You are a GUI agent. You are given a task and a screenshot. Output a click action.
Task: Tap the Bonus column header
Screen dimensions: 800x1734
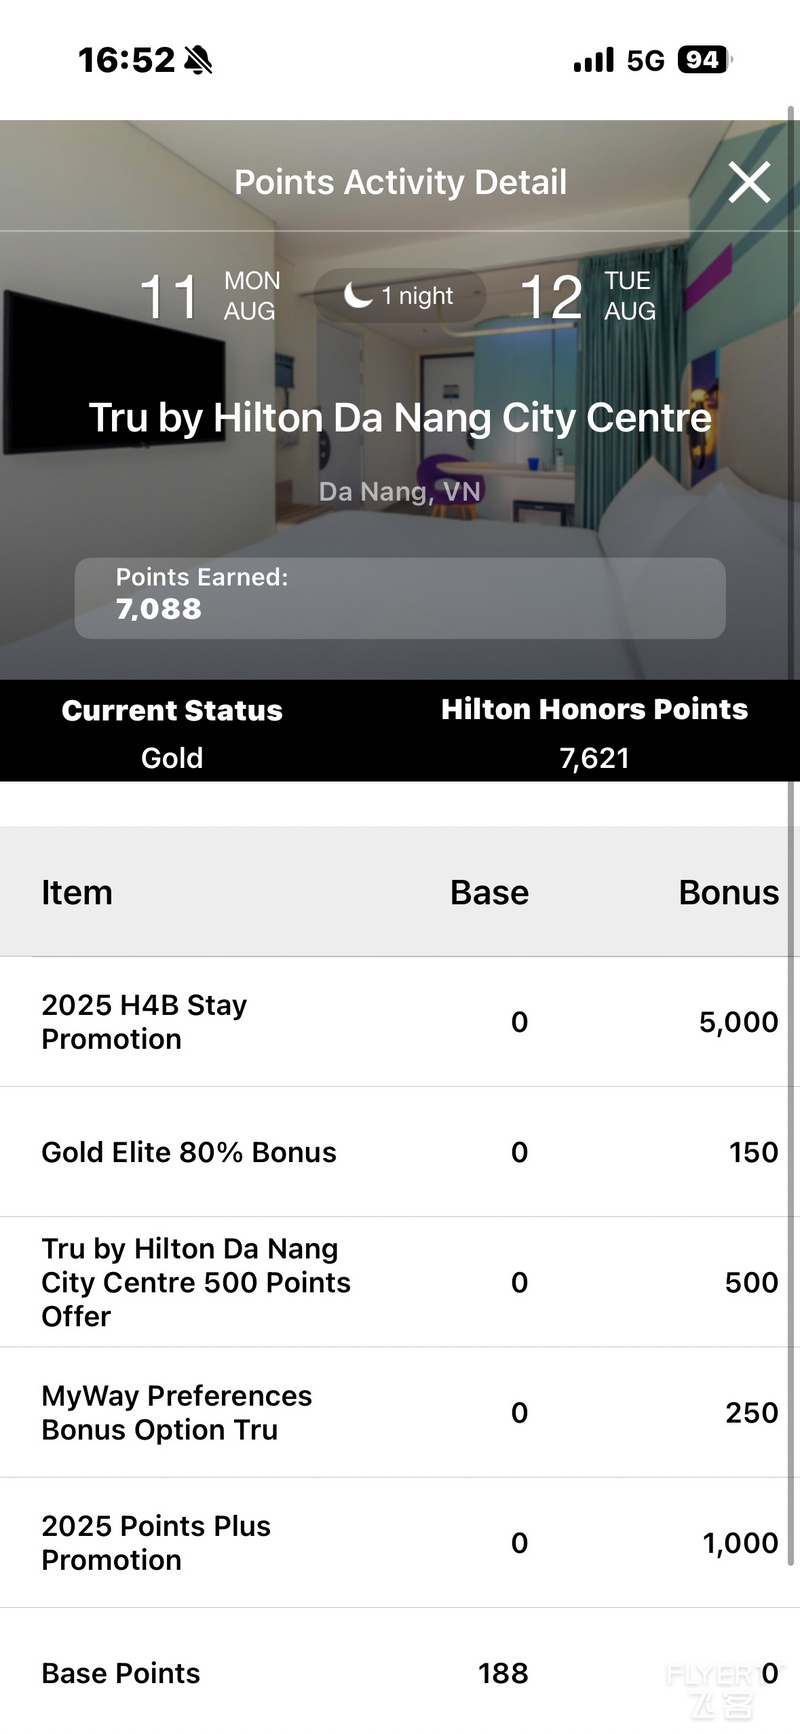pyautogui.click(x=728, y=892)
